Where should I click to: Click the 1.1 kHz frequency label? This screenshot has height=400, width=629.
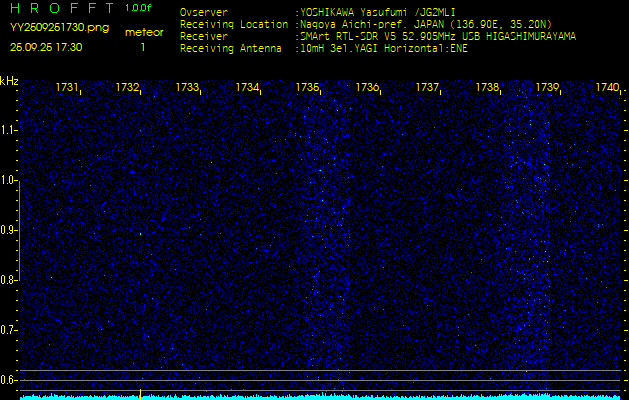(9, 130)
